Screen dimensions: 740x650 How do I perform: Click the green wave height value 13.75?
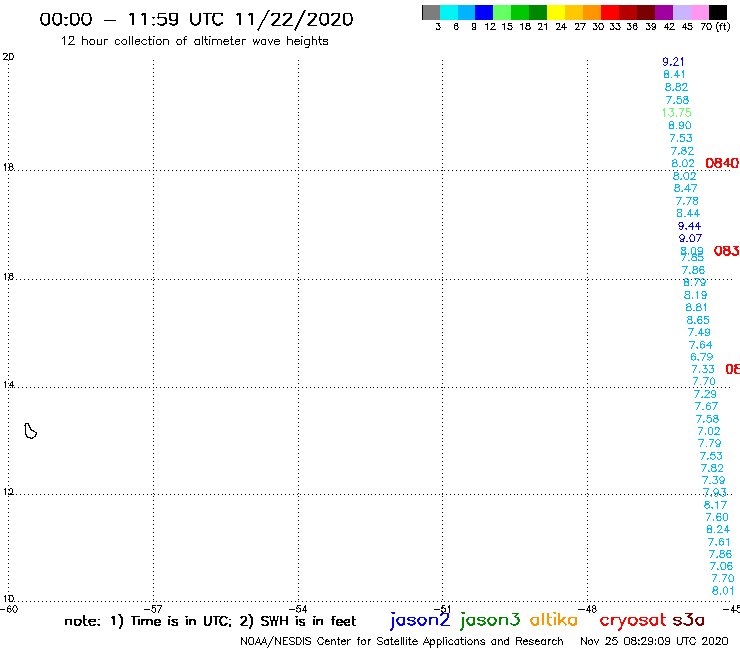pos(676,113)
